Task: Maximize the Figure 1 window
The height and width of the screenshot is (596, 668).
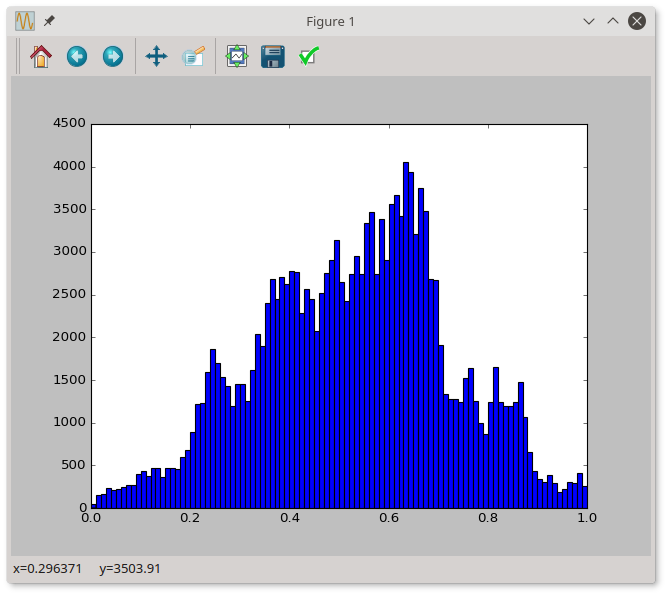Action: [611, 21]
